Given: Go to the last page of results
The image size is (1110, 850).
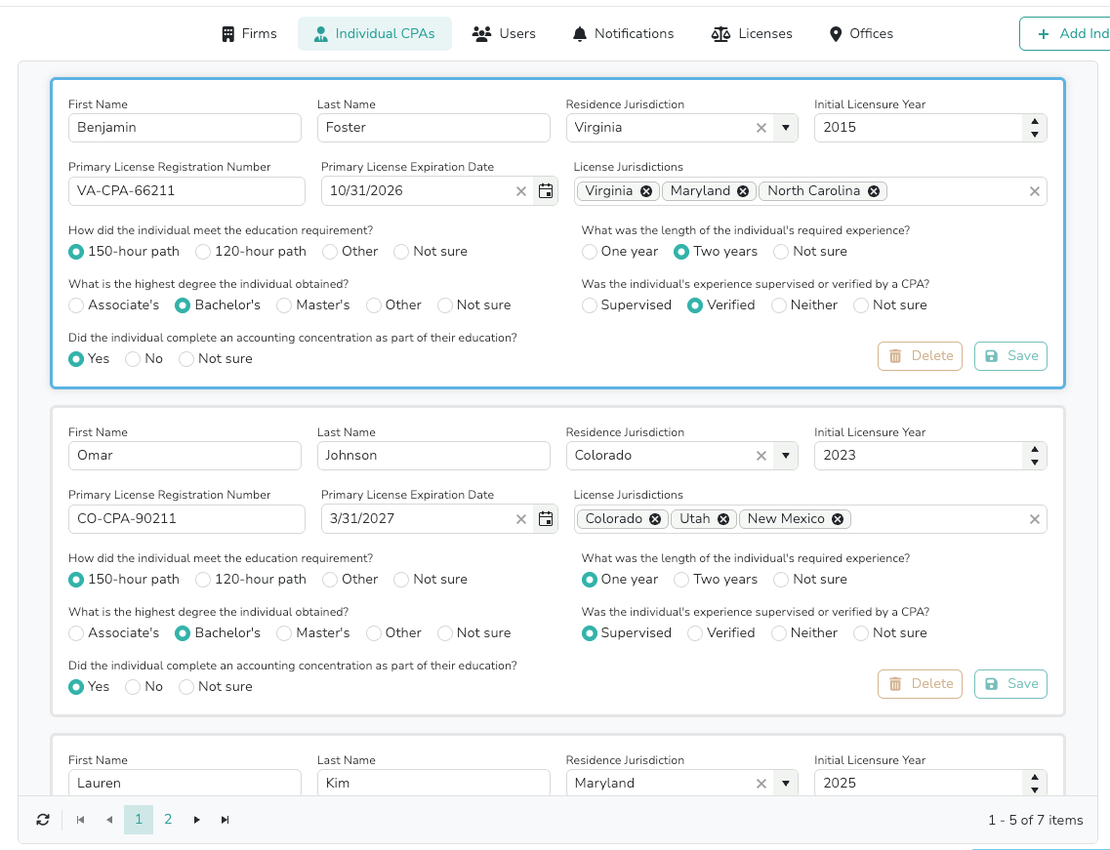Looking at the screenshot, I should click(225, 820).
